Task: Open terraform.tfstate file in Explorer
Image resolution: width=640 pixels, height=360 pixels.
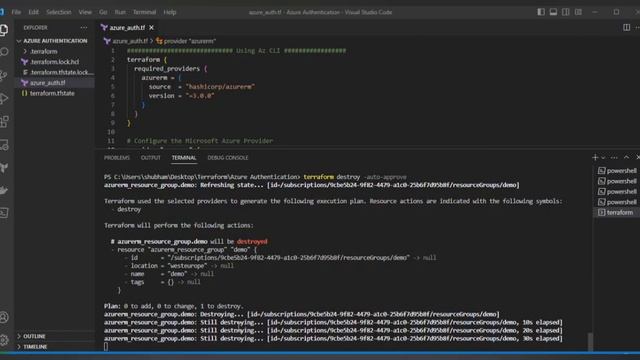Action: 55,93
